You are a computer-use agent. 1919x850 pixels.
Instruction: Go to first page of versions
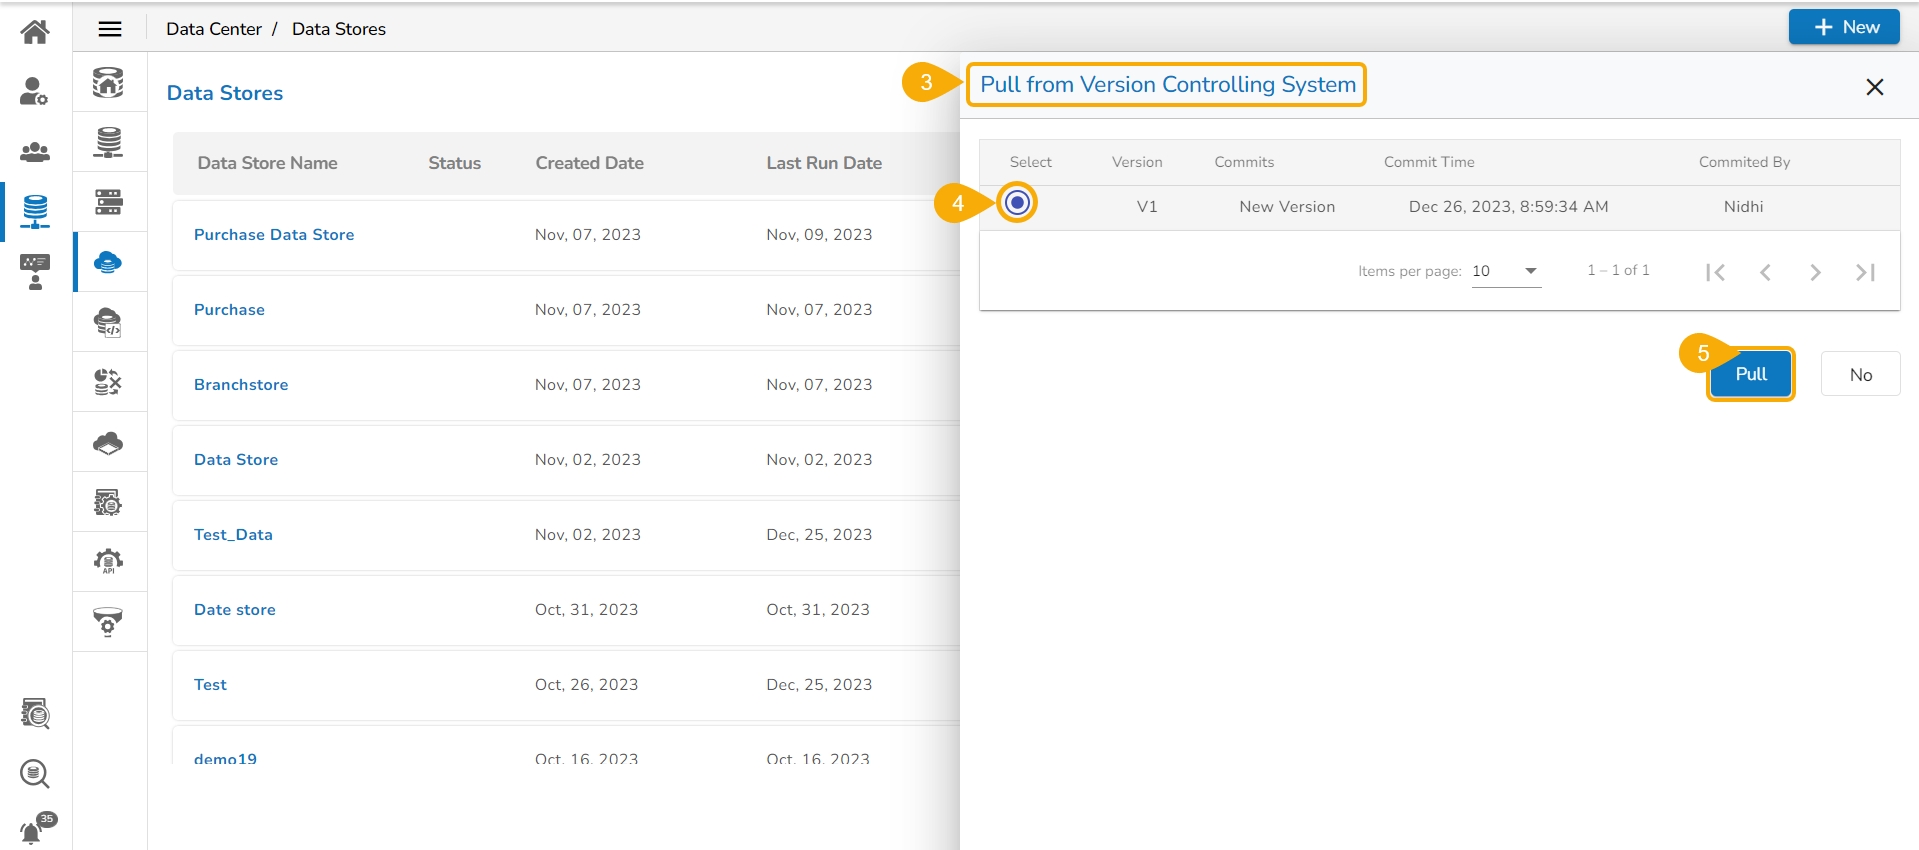point(1716,272)
